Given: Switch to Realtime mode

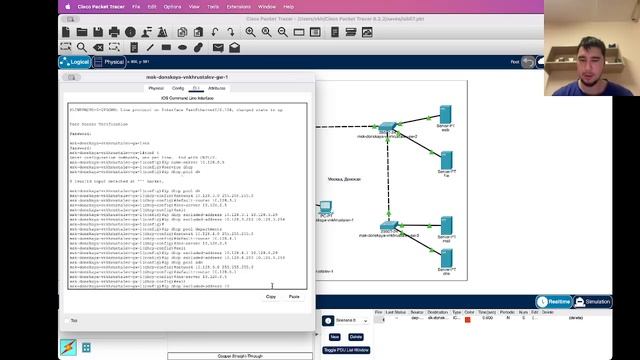Looking at the screenshot, I should click(x=554, y=302).
